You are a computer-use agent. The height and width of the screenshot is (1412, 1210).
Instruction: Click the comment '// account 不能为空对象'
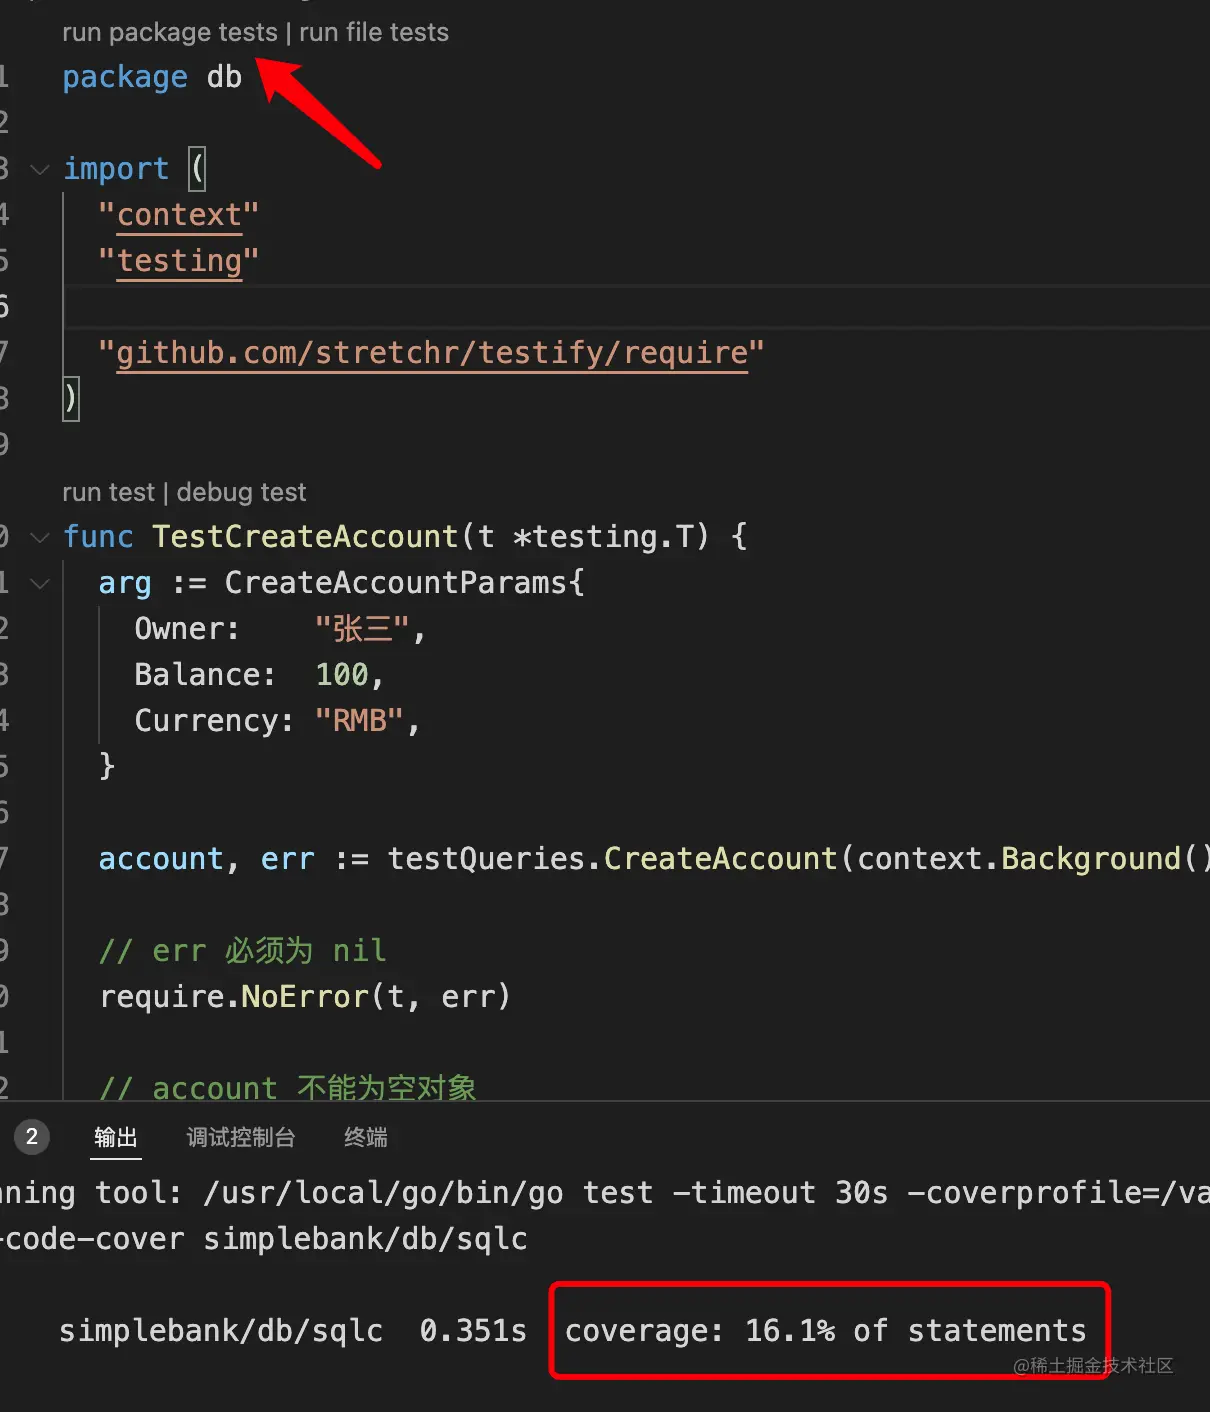click(287, 1087)
